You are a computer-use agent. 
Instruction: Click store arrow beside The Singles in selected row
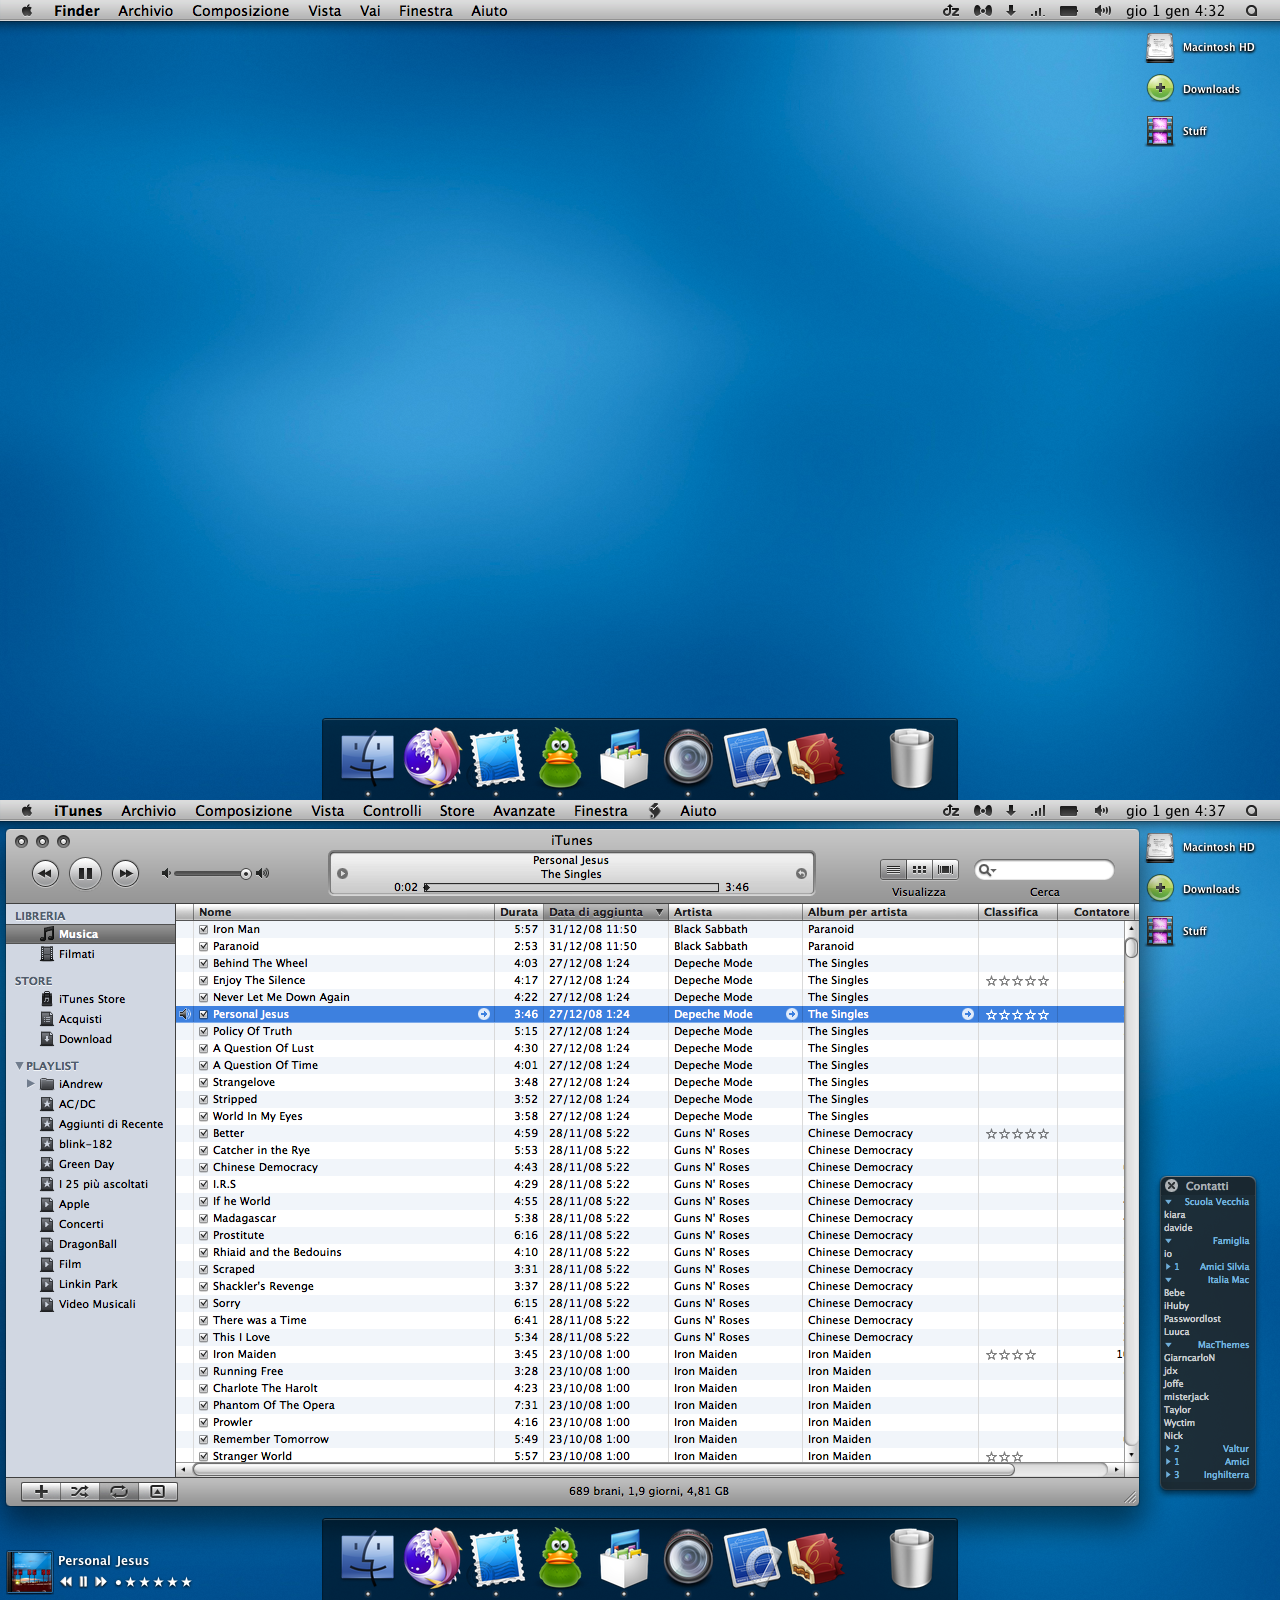pyautogui.click(x=968, y=1014)
